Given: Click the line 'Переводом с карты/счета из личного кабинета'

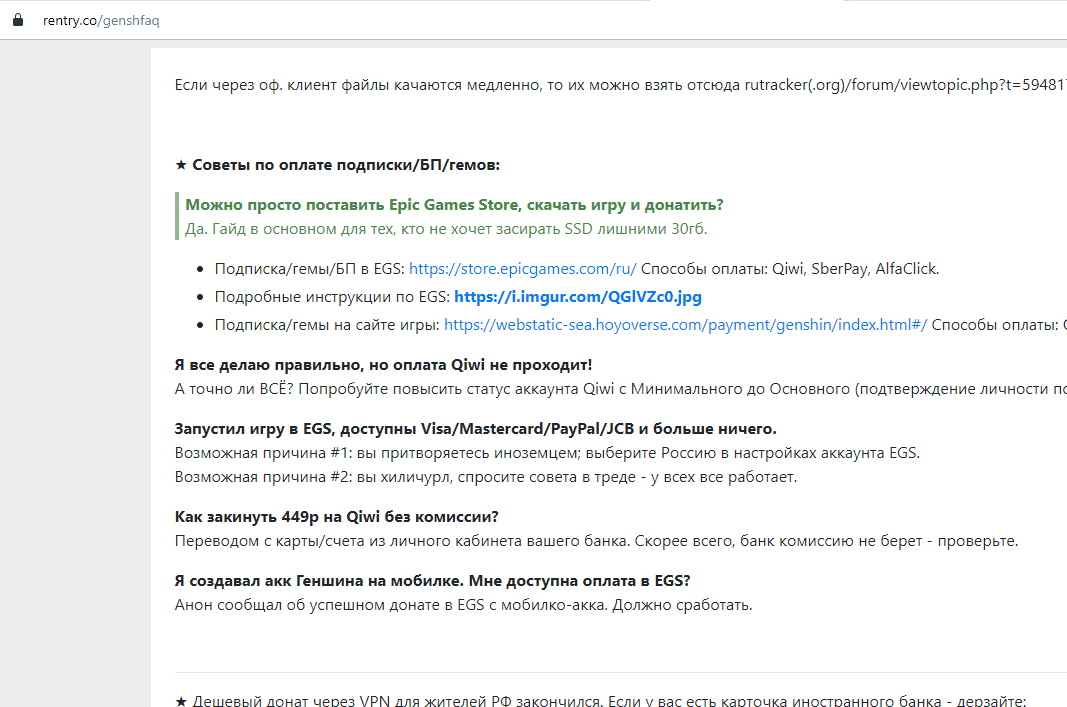Looking at the screenshot, I should [597, 541].
